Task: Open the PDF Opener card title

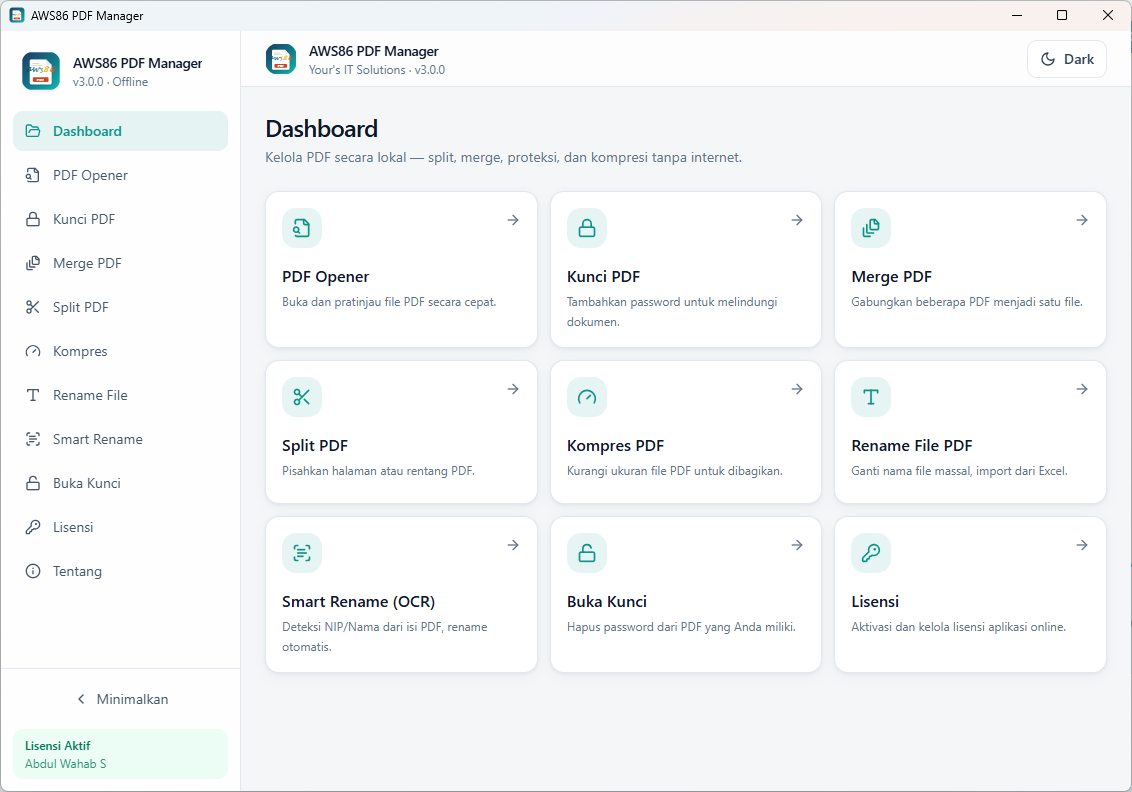Action: (x=326, y=277)
